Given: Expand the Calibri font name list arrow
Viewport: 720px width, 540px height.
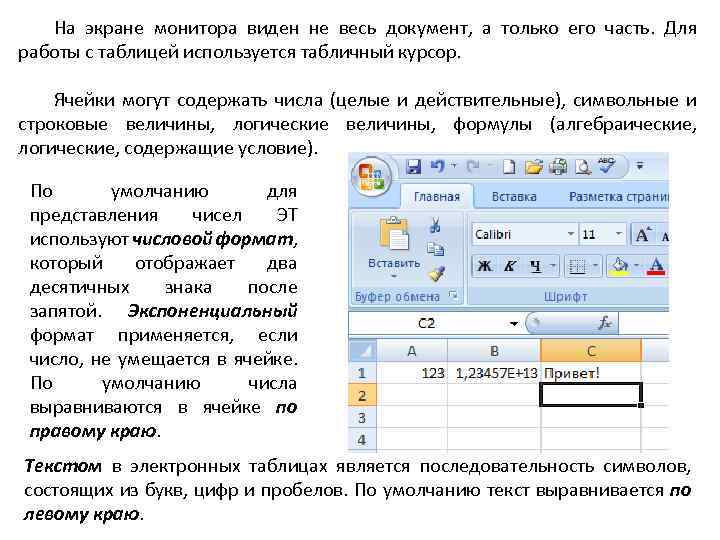Looking at the screenshot, I should tap(570, 234).
